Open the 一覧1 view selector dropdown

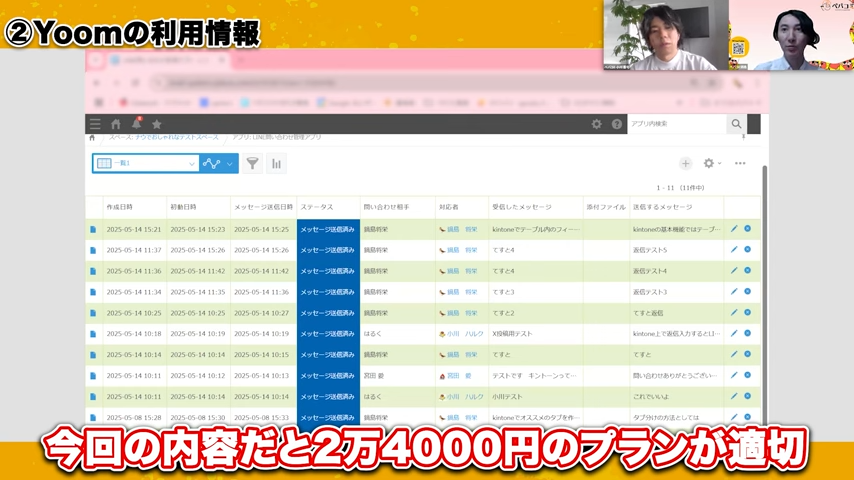(x=146, y=163)
